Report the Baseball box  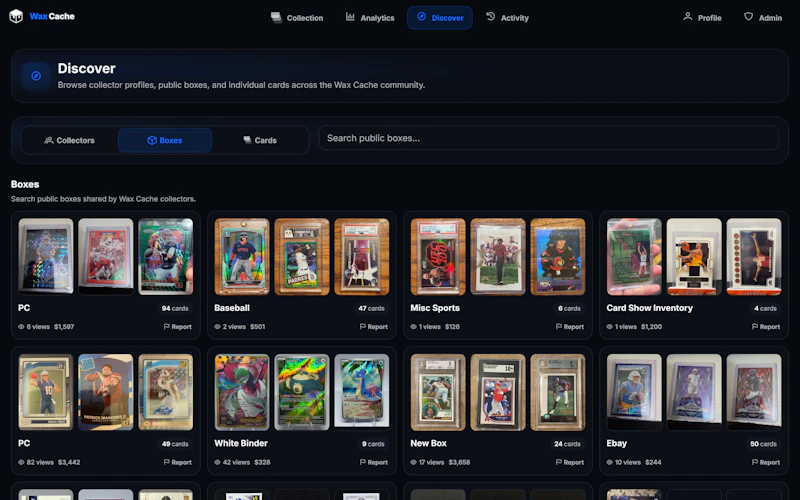(x=373, y=327)
